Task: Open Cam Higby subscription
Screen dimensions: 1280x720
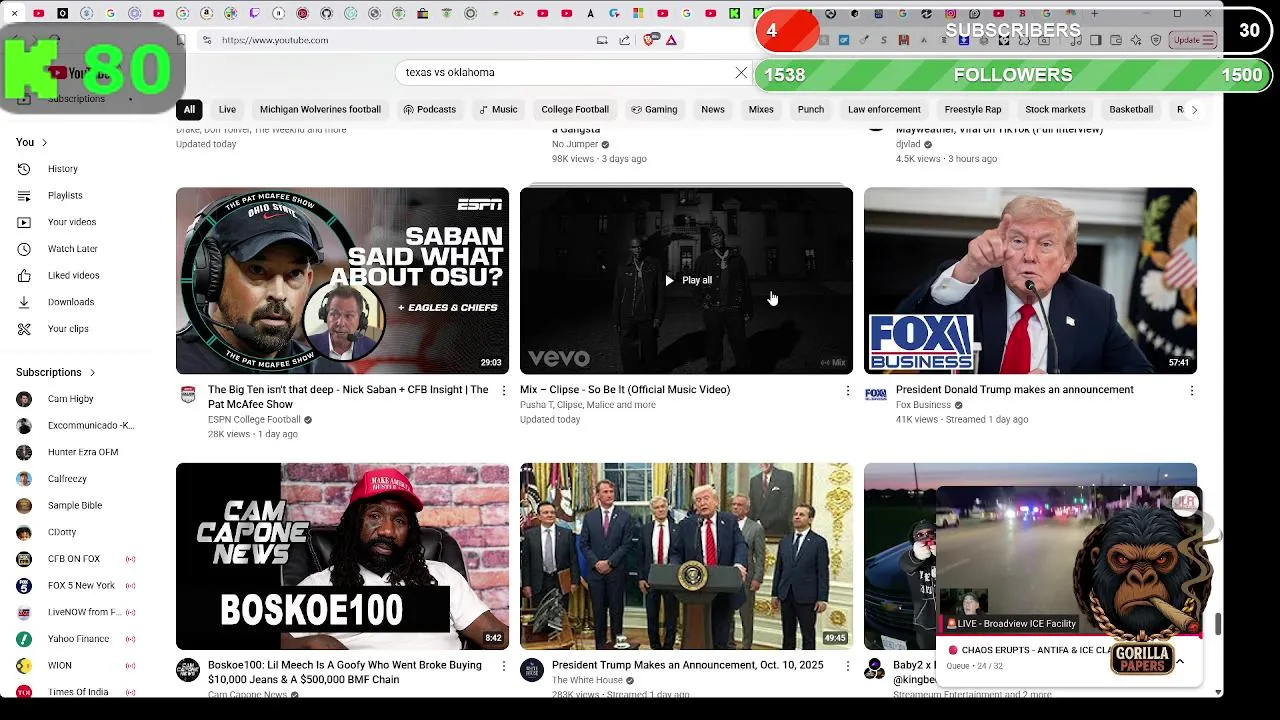Action: [70, 399]
